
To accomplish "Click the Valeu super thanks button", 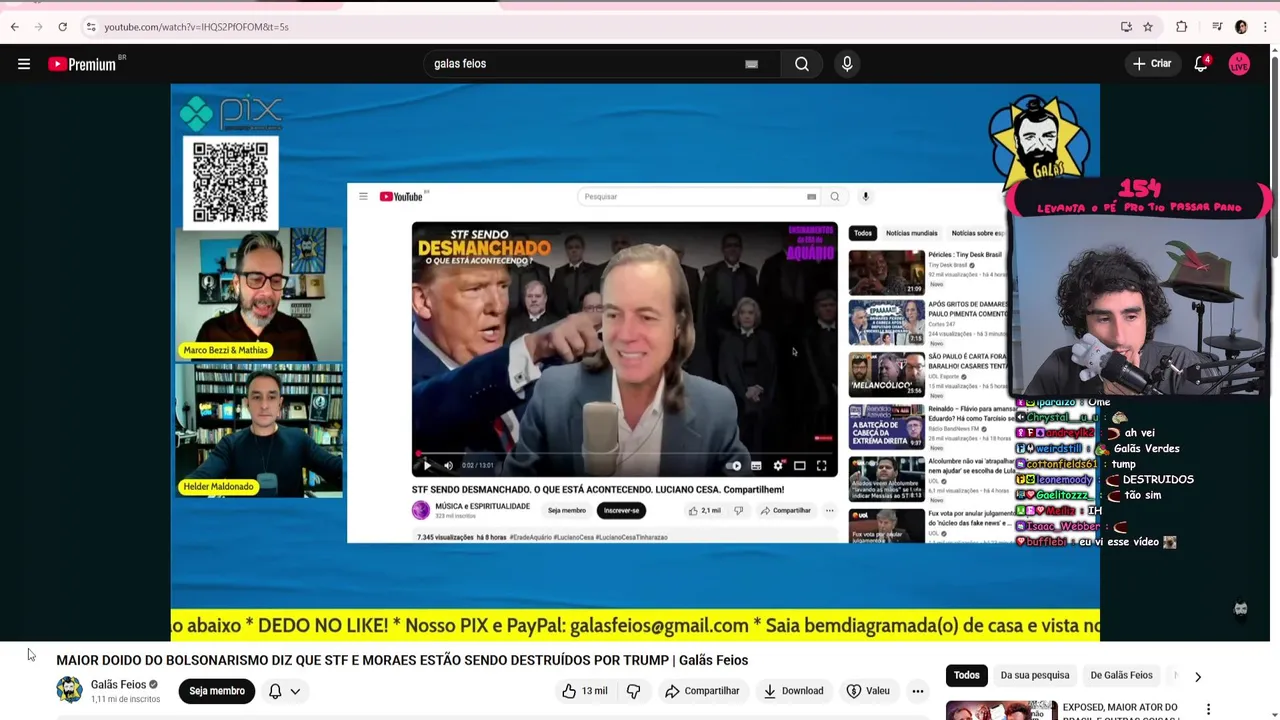I will coord(868,691).
